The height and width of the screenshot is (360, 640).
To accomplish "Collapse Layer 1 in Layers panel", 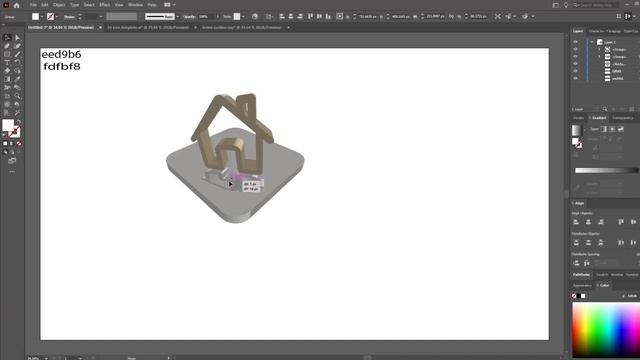I will click(x=592, y=42).
